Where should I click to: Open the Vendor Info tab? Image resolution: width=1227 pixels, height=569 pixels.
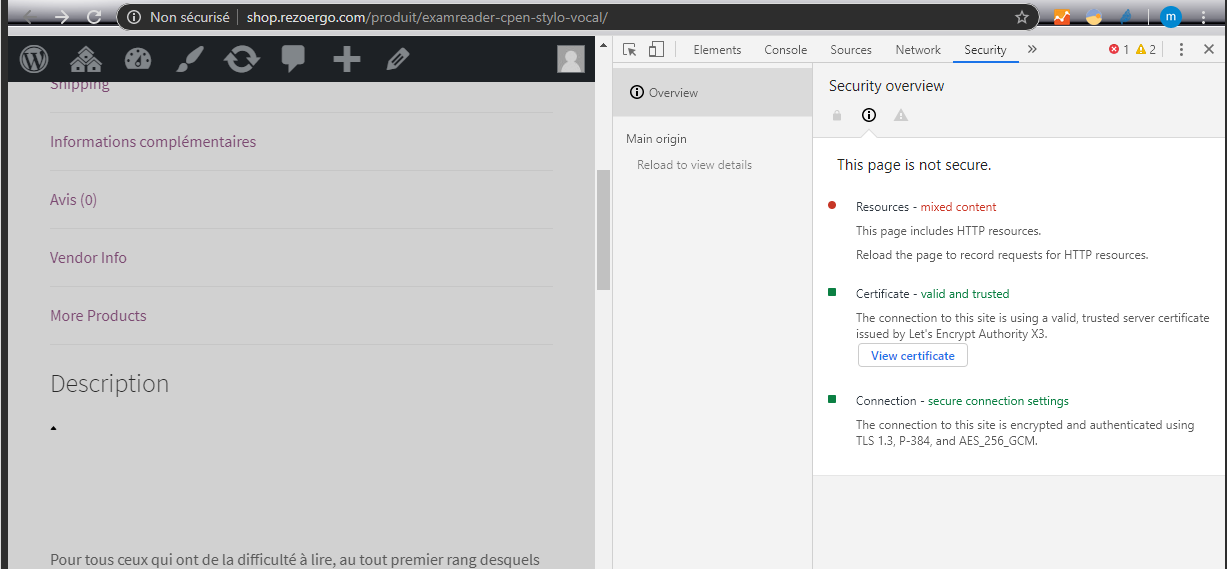point(88,258)
